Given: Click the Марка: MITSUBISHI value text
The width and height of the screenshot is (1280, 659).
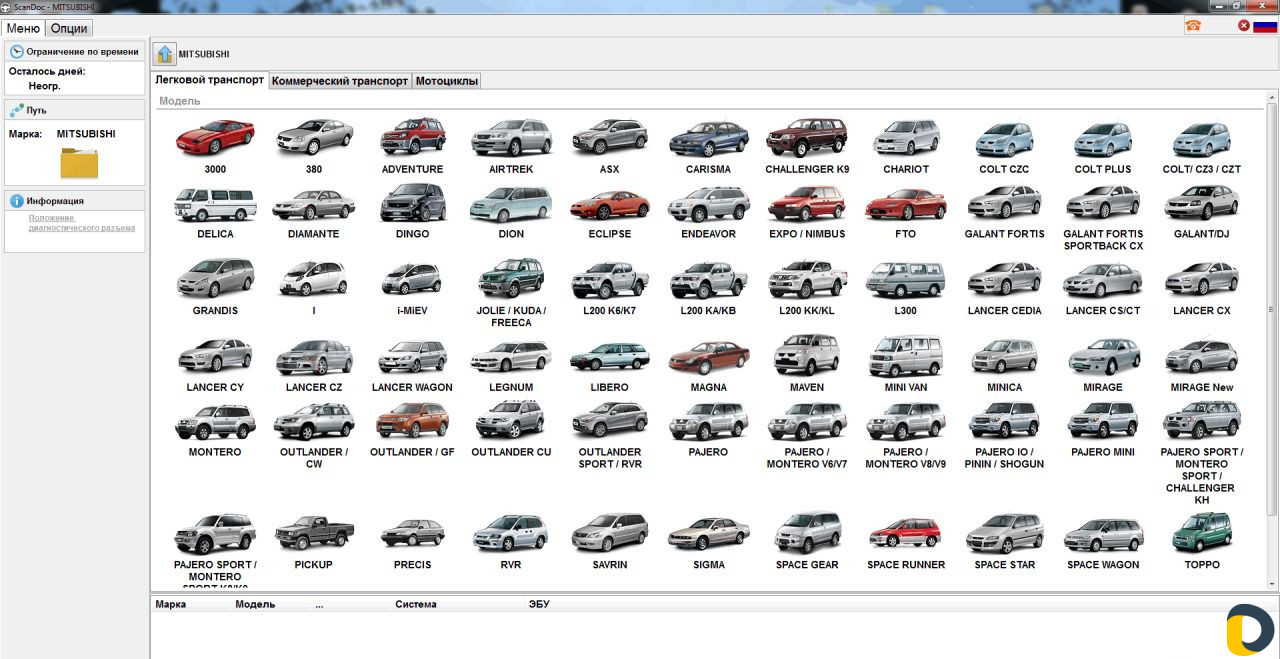Looking at the screenshot, I should 85,134.
